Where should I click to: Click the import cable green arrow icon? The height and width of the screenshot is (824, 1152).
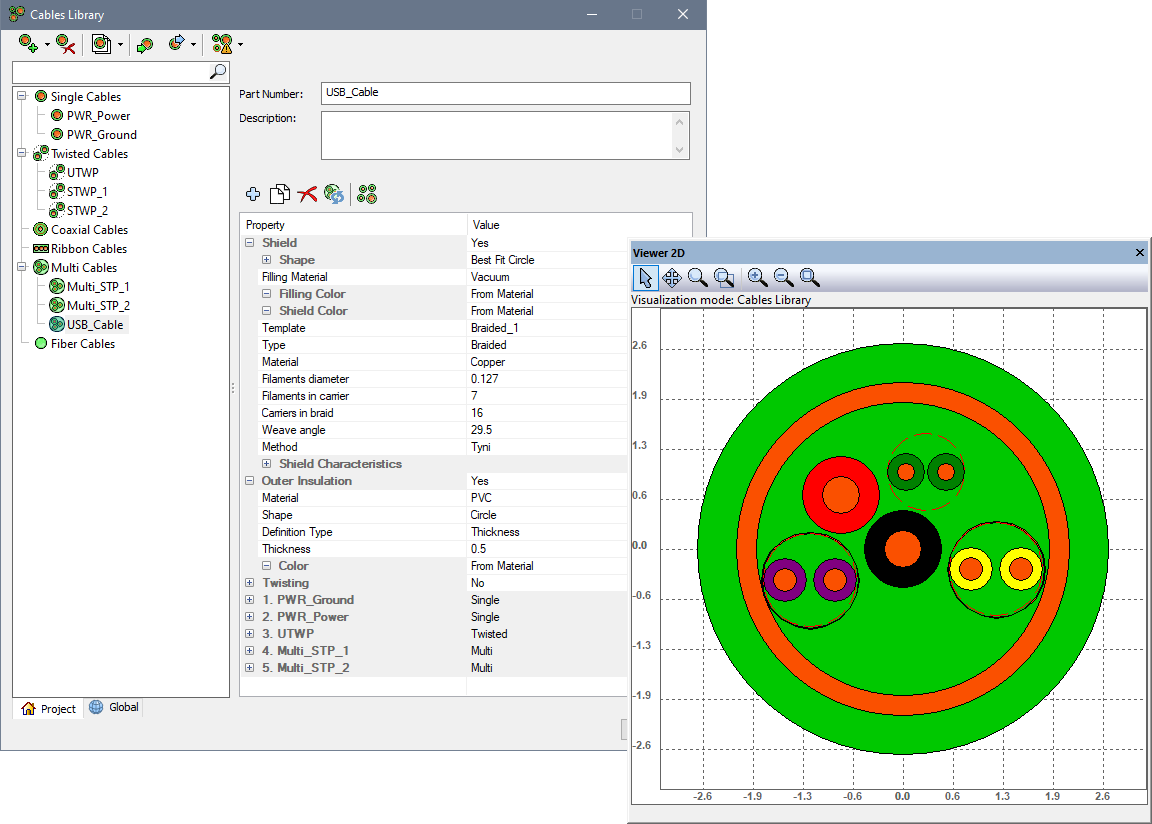click(x=145, y=44)
